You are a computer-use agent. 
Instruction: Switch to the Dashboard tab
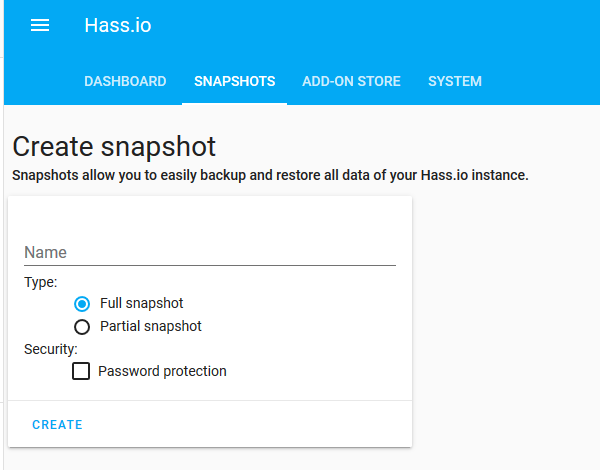click(x=125, y=81)
